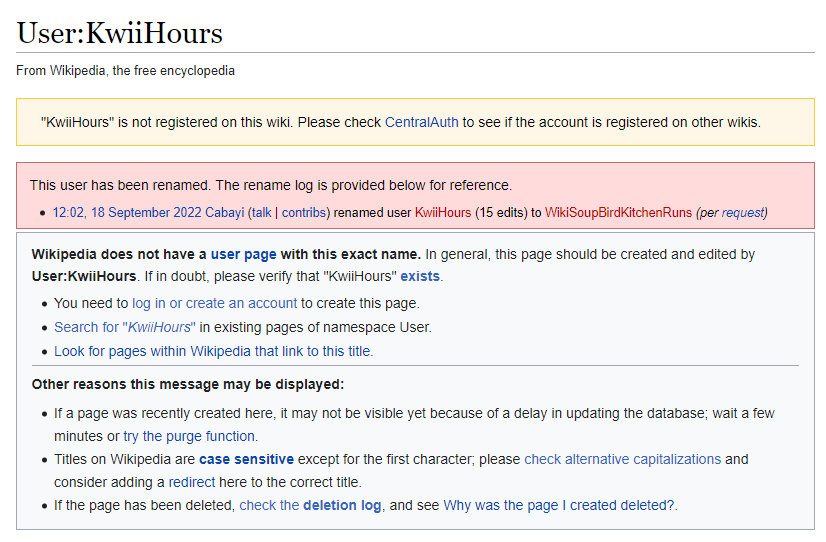This screenshot has width=826, height=542.
Task: Open the CentralAuth link
Action: (x=421, y=122)
